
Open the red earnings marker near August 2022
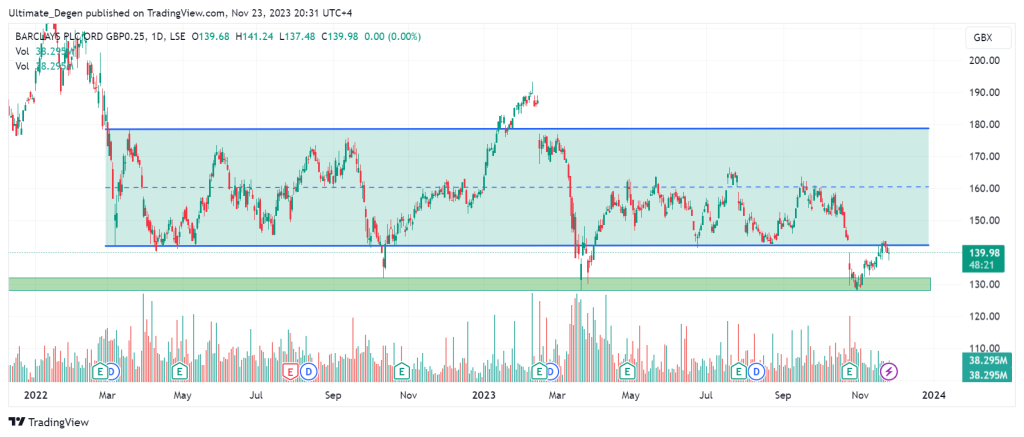[293, 372]
